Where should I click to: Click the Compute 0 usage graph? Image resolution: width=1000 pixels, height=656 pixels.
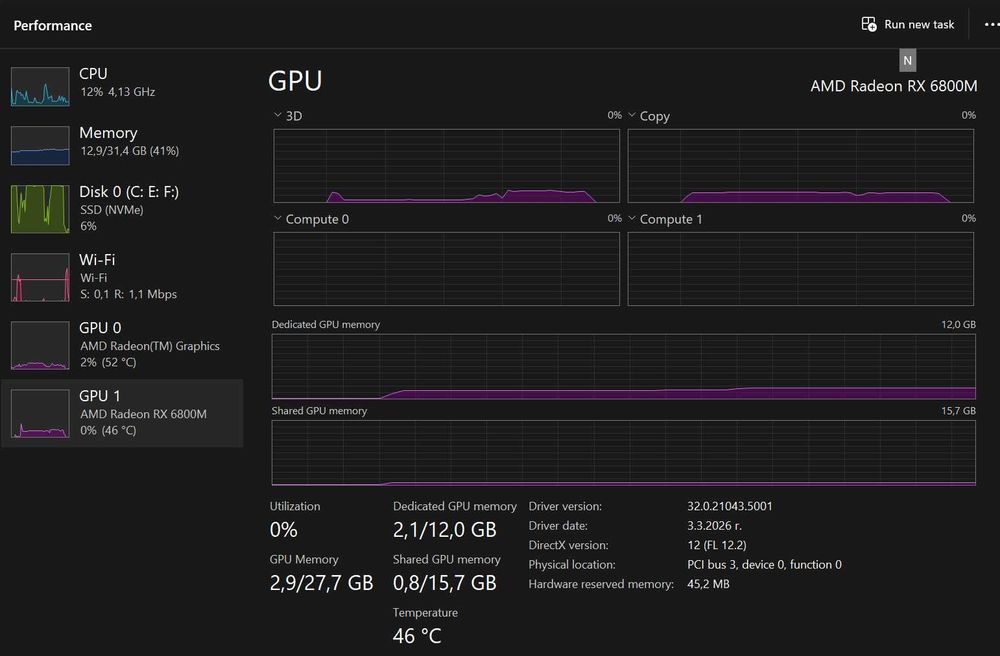pyautogui.click(x=446, y=268)
